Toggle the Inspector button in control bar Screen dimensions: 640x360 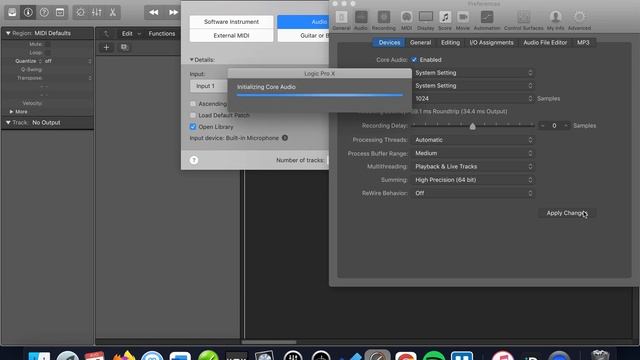click(x=28, y=12)
